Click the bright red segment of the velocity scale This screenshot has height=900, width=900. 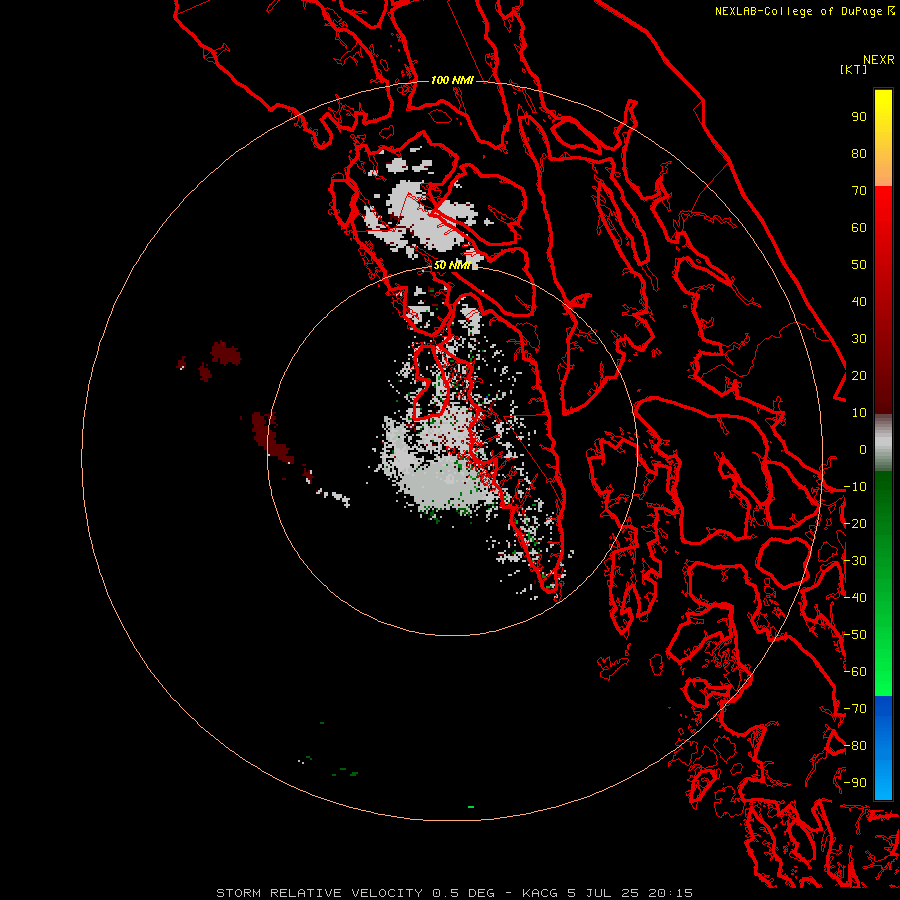[883, 300]
